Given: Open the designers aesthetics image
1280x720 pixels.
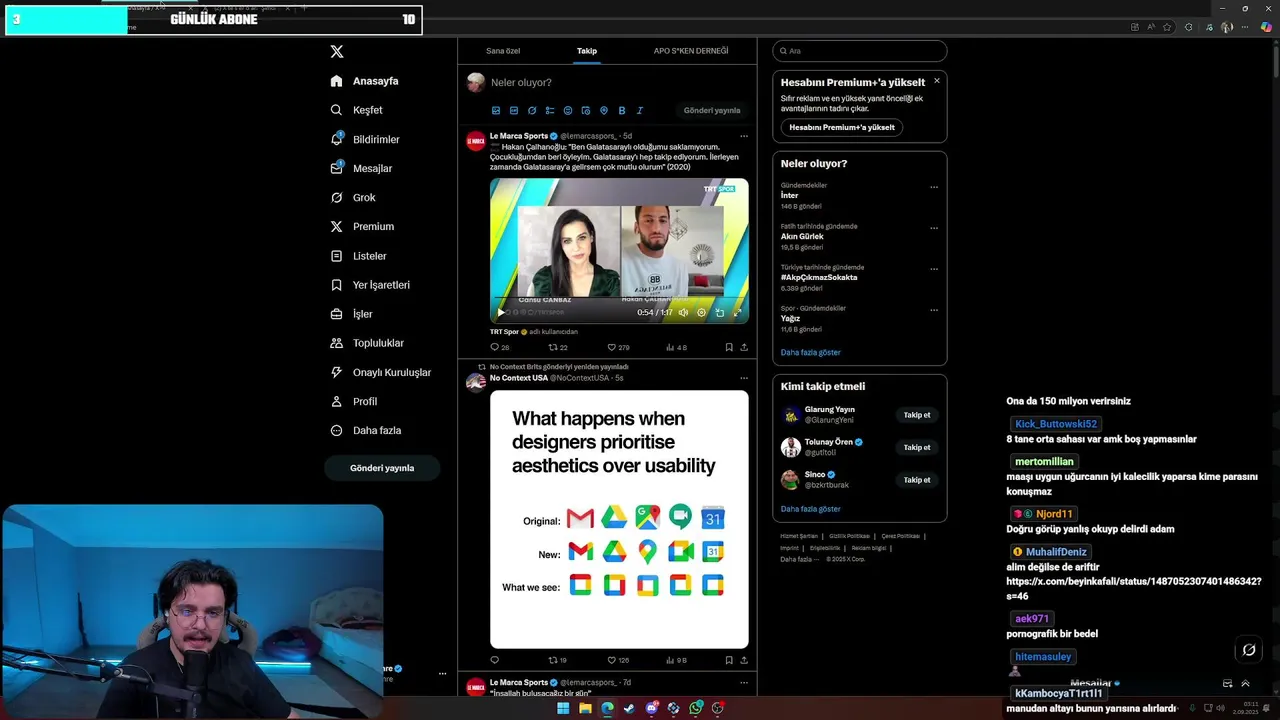Looking at the screenshot, I should pyautogui.click(x=619, y=519).
